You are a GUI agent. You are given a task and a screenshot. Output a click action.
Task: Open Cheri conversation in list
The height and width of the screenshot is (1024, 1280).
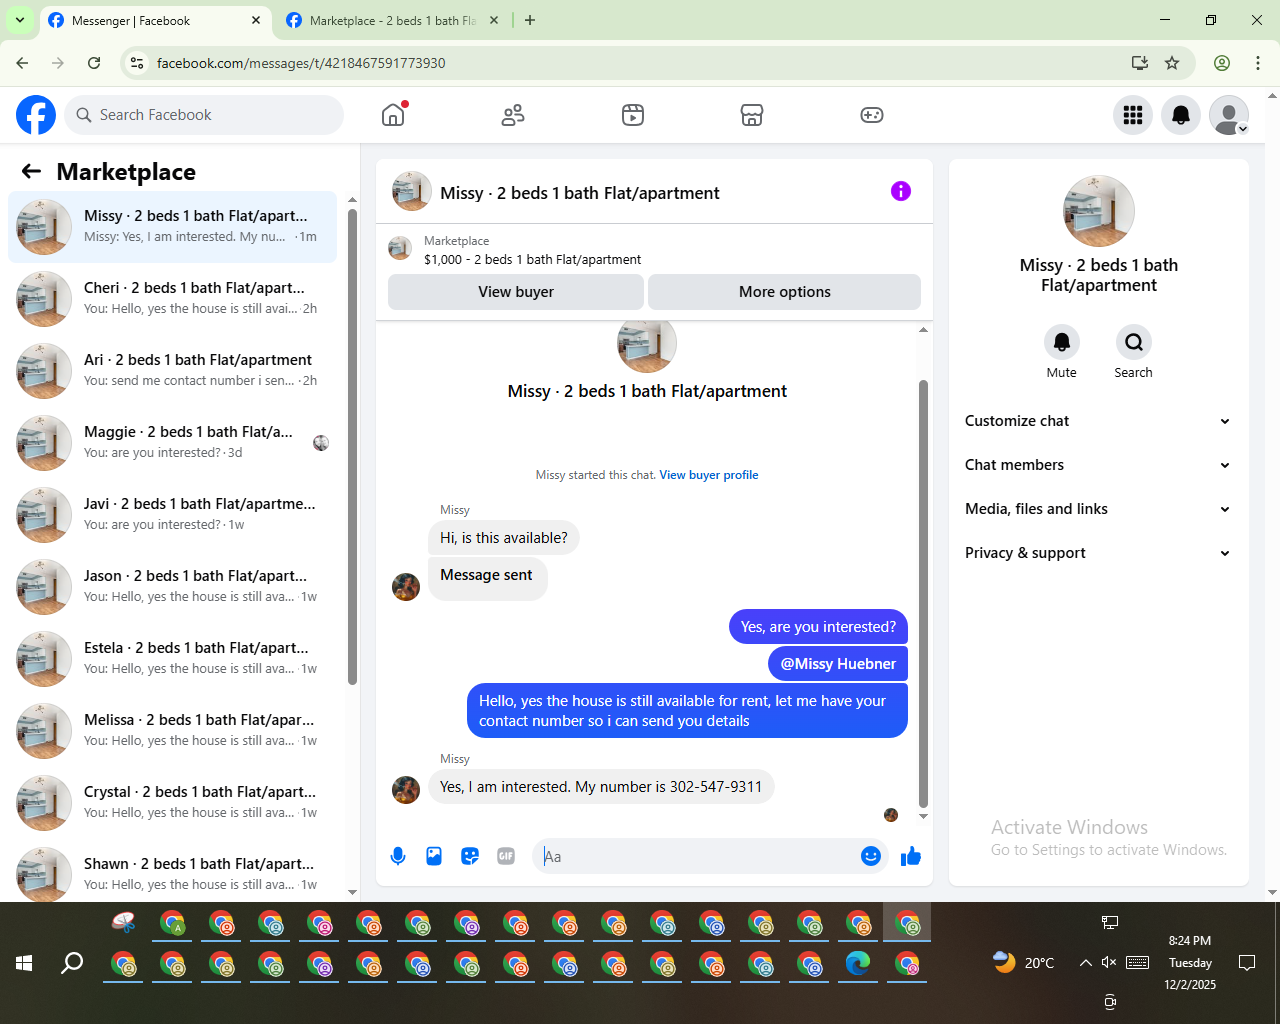click(x=172, y=299)
